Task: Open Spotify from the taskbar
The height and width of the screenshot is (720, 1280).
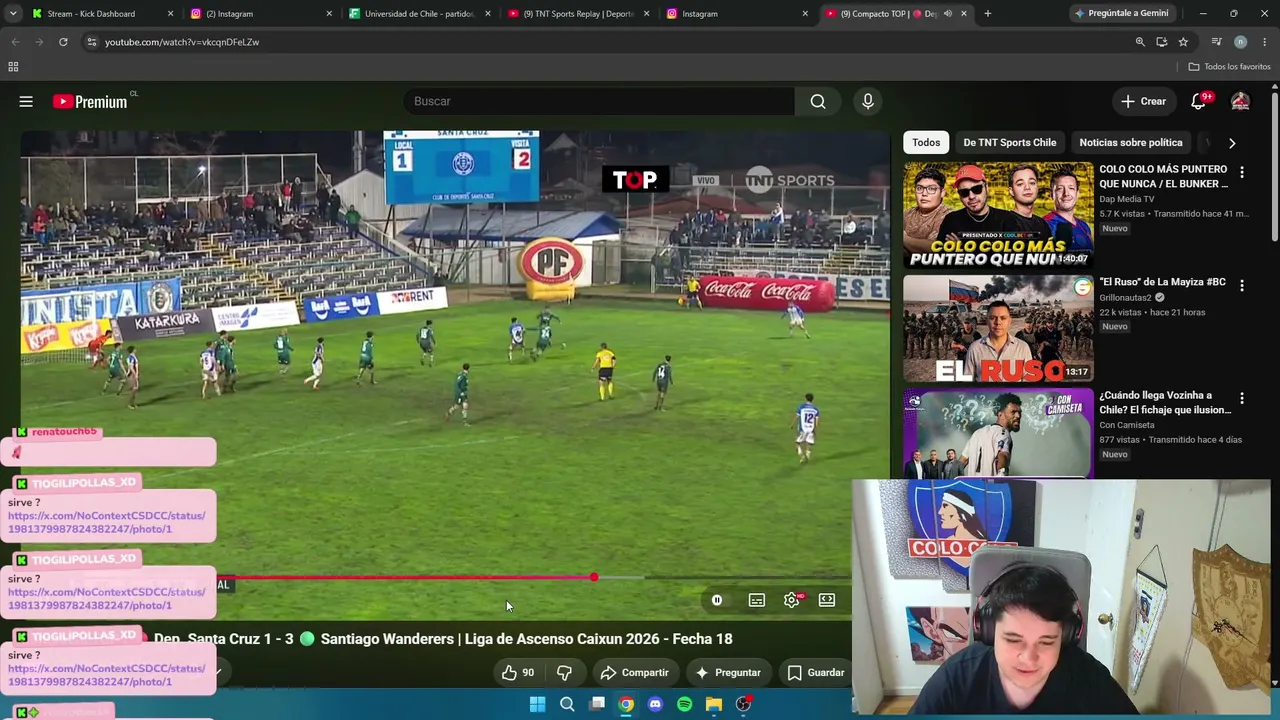Action: (x=684, y=704)
